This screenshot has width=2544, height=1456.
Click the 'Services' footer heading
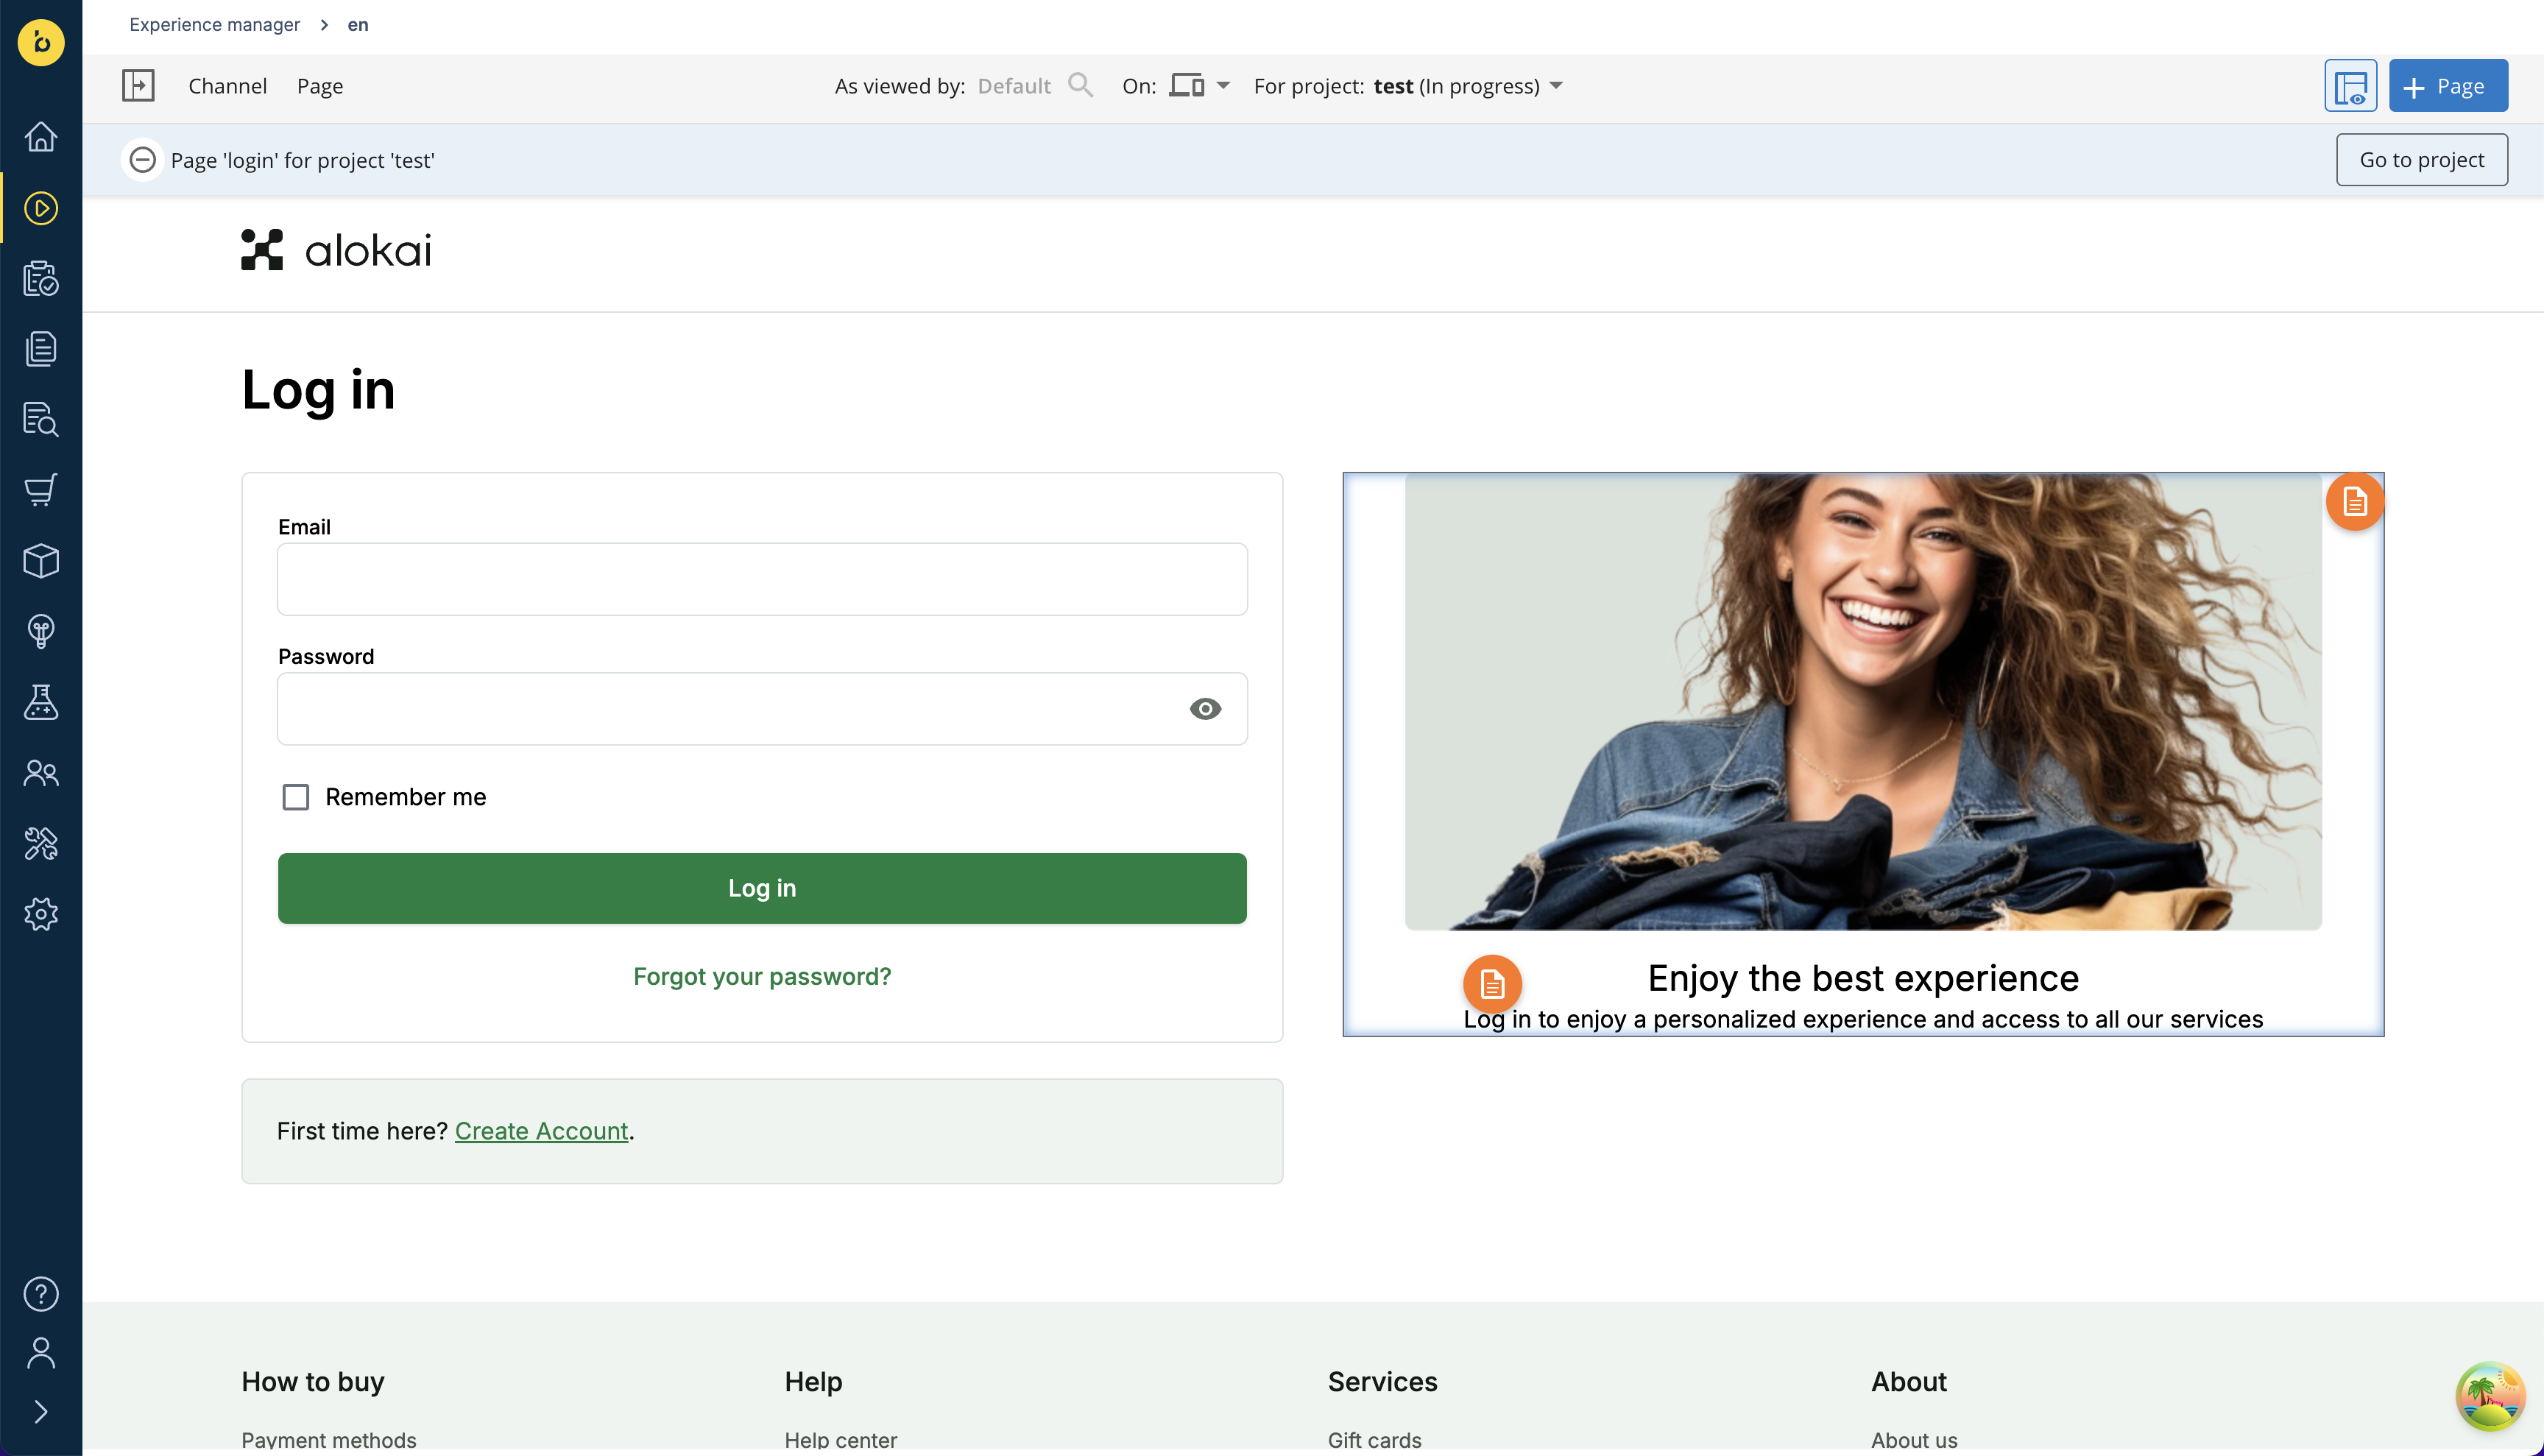coord(1382,1381)
